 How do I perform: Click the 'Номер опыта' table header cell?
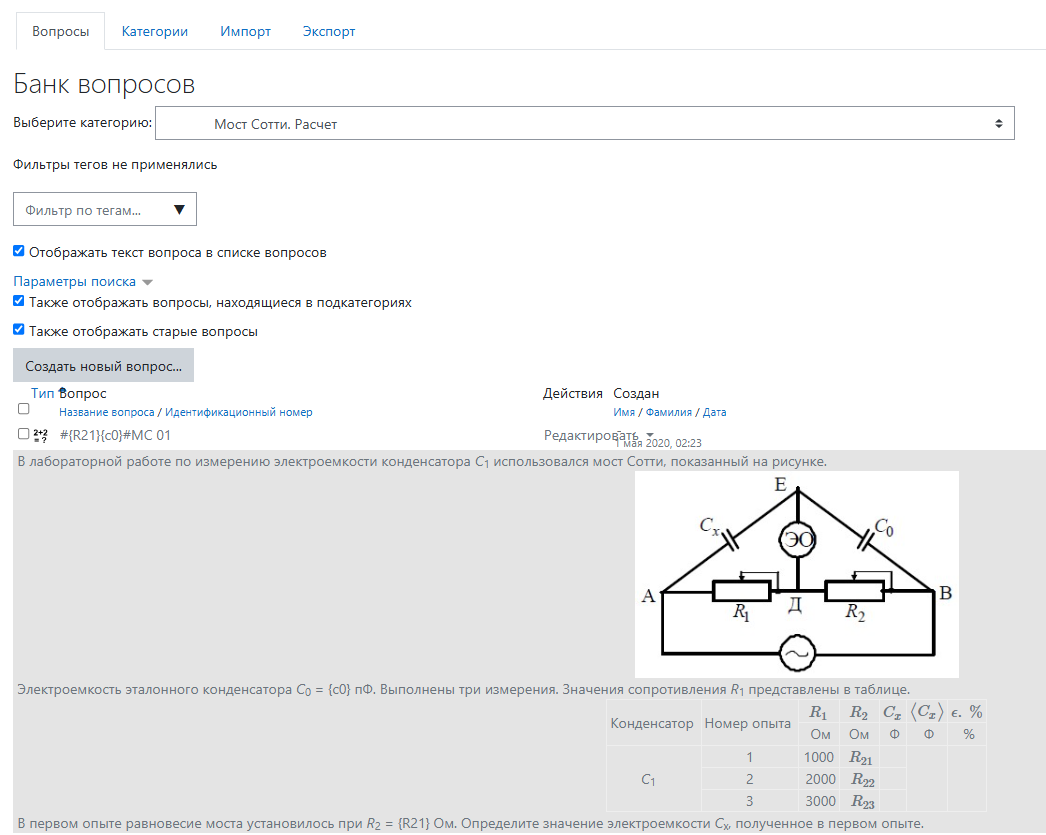click(x=748, y=724)
